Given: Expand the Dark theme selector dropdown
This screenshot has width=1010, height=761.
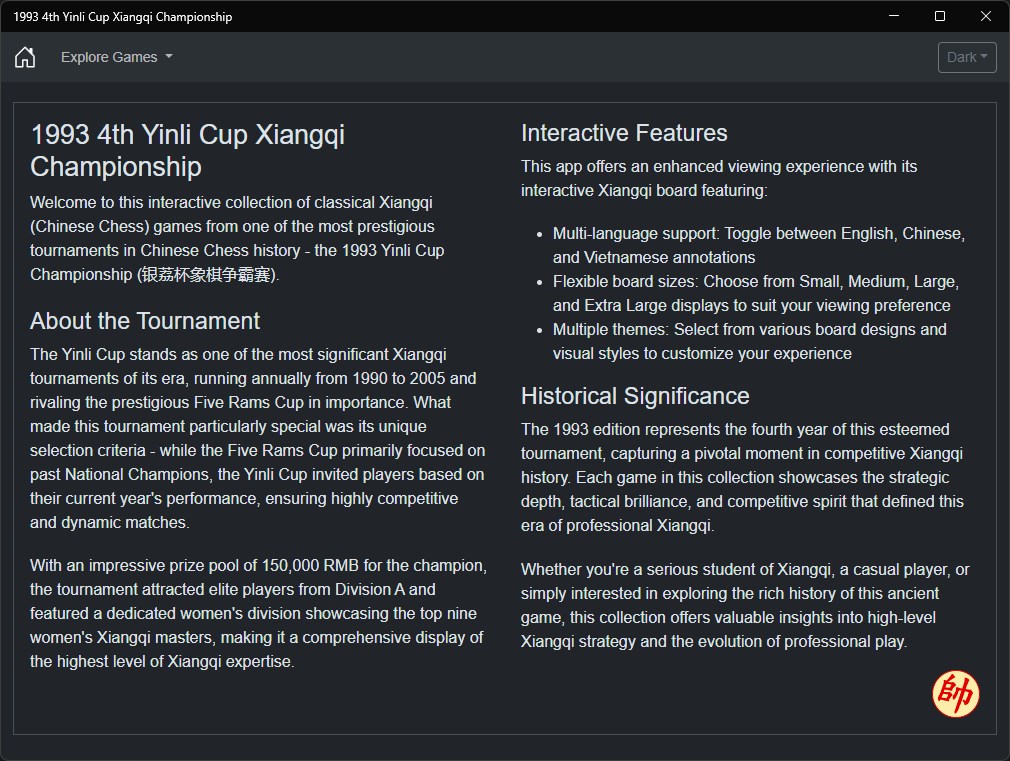Looking at the screenshot, I should (967, 57).
